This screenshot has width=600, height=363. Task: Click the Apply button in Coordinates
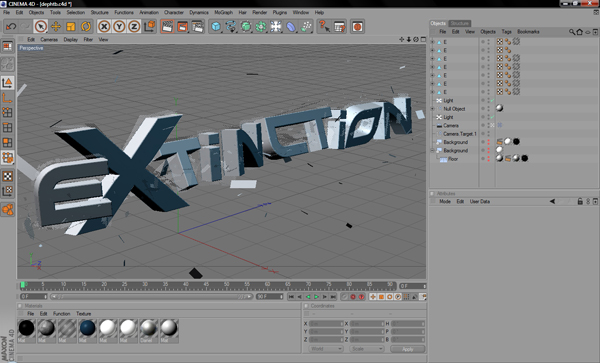pos(408,349)
